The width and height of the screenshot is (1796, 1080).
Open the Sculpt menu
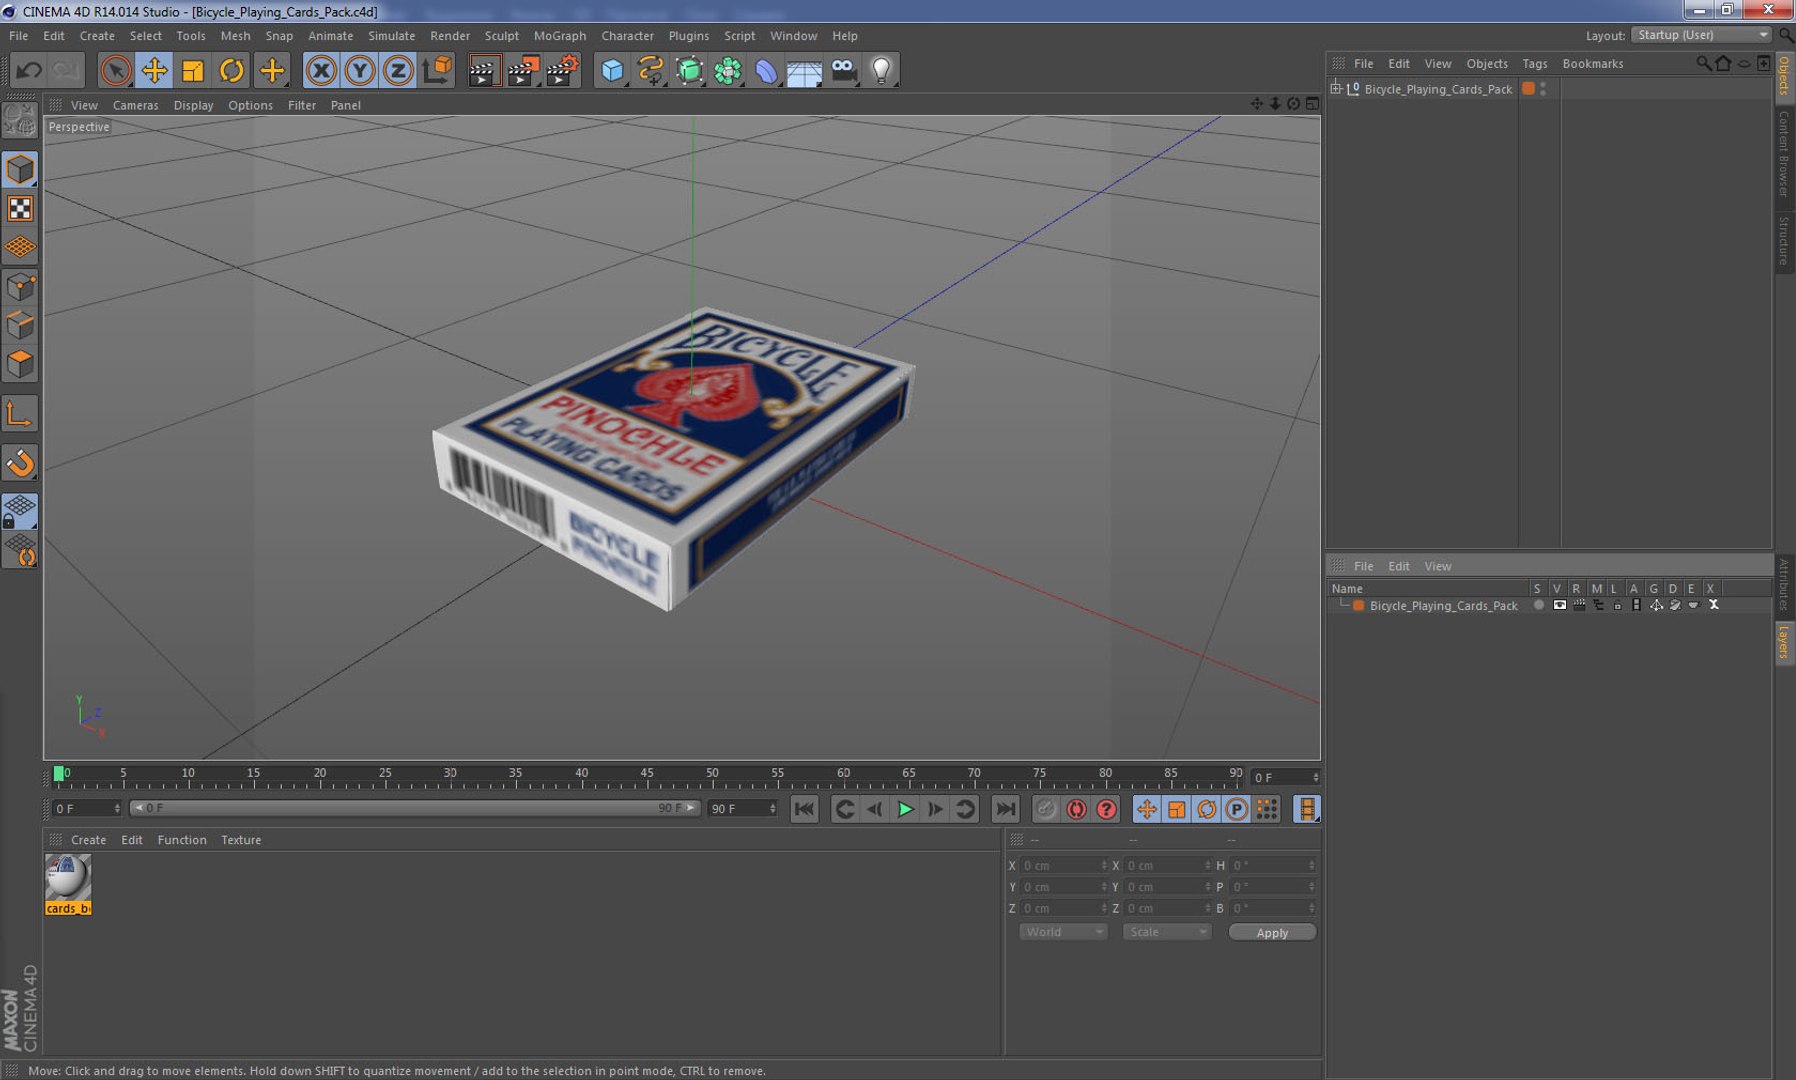click(502, 36)
